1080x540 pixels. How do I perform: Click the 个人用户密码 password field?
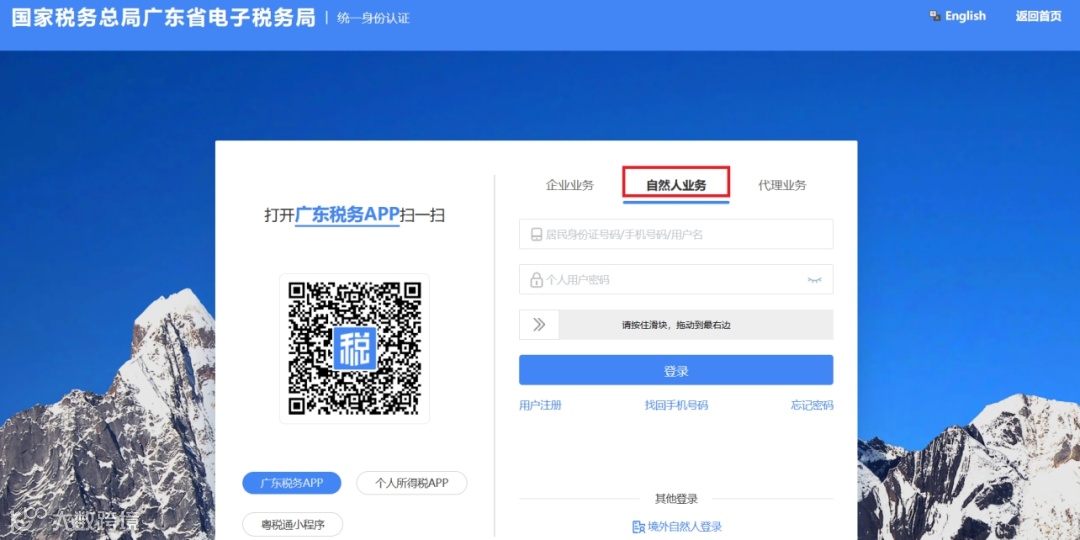point(676,280)
